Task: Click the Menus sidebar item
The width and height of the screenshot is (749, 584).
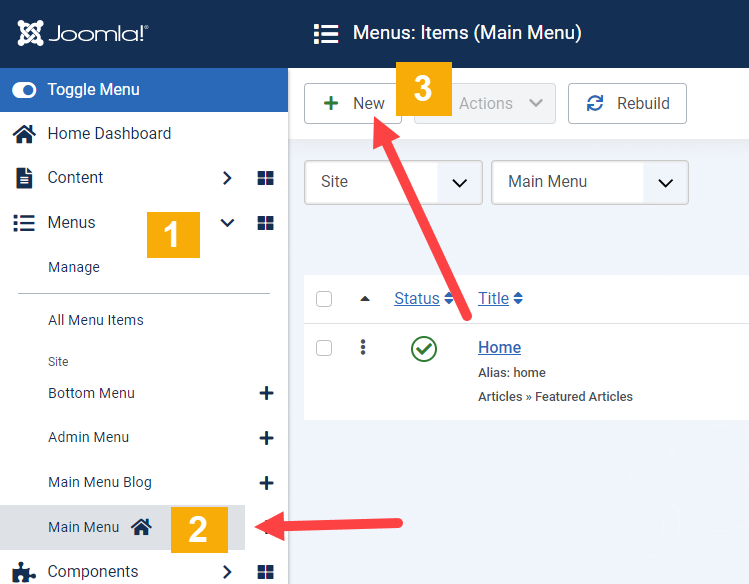Action: pos(72,222)
